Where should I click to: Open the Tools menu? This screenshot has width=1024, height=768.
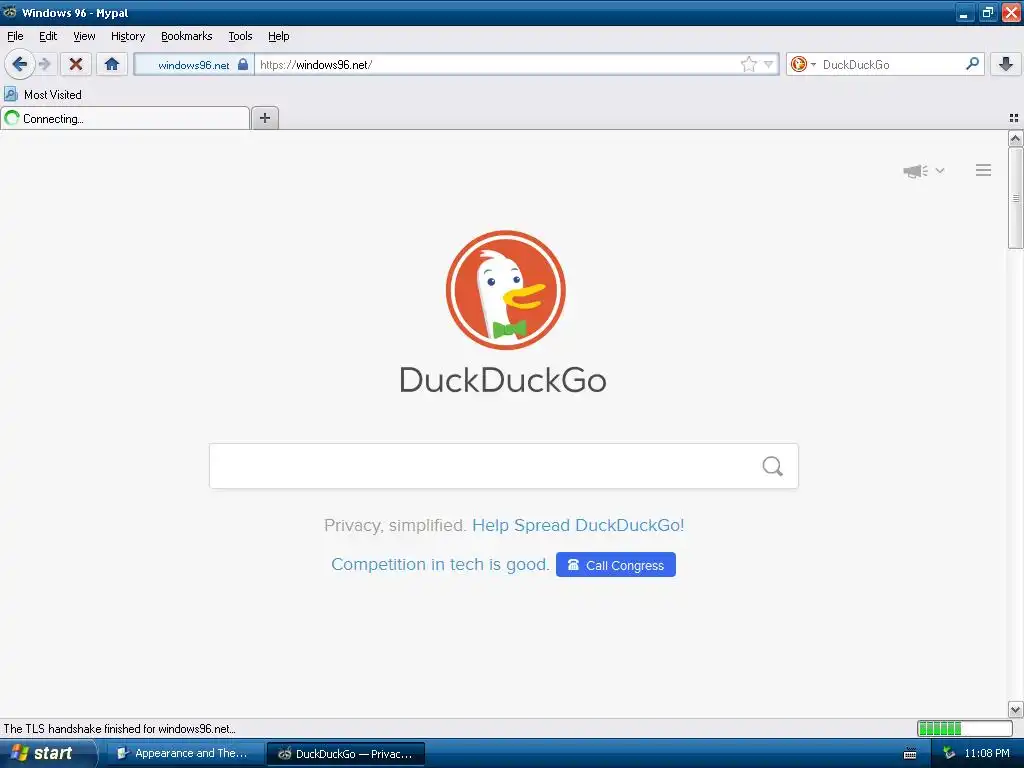click(240, 36)
